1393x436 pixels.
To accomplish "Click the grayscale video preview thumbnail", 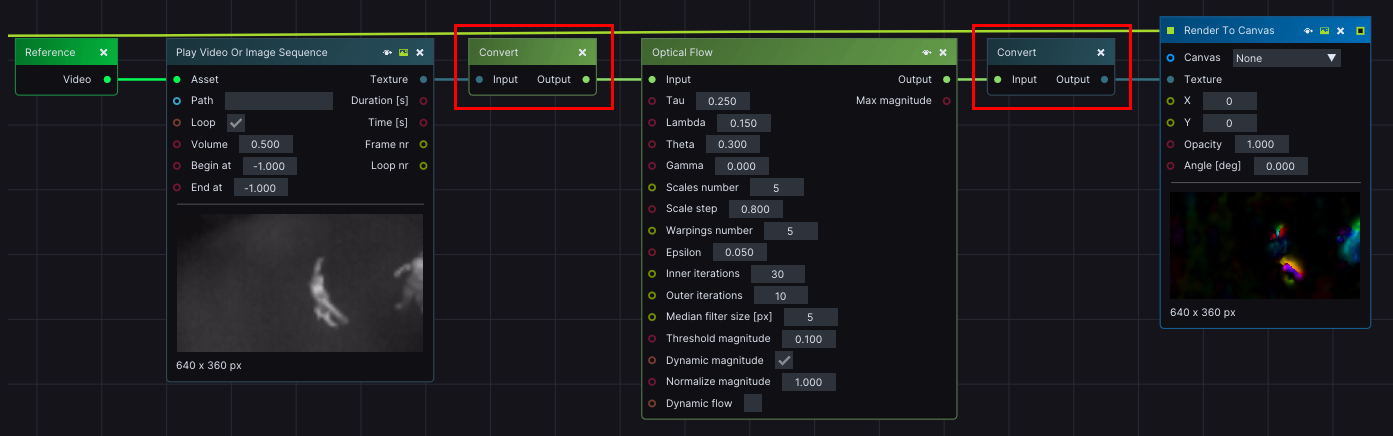I will tap(300, 282).
